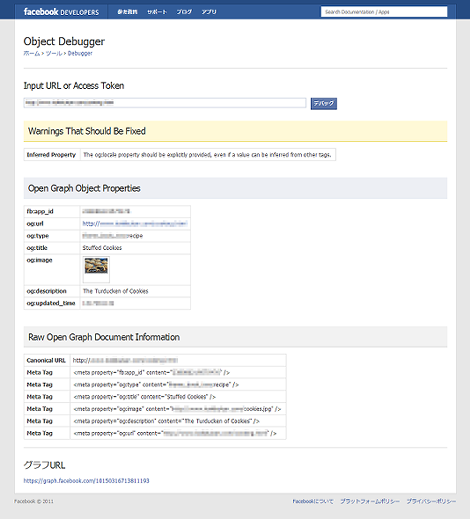
Task: Select the og:image meta tag code
Action: [177, 409]
